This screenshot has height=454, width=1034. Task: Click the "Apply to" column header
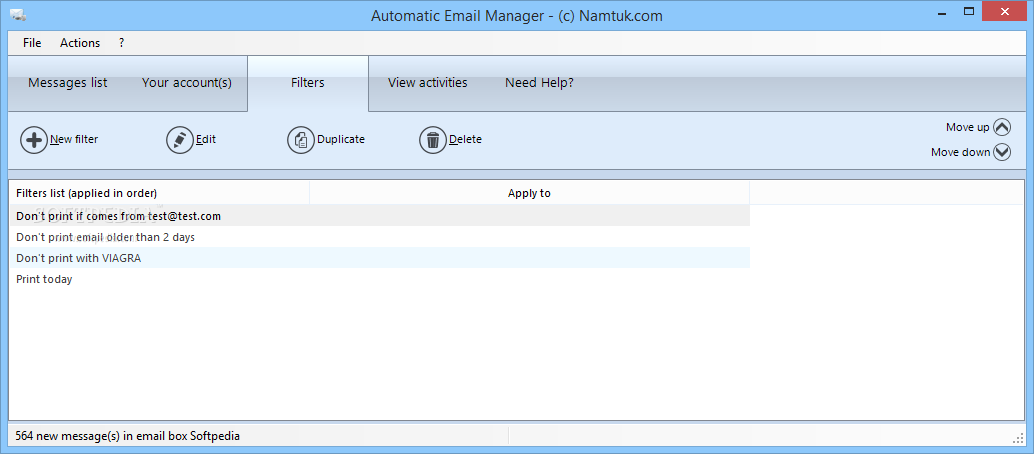530,193
